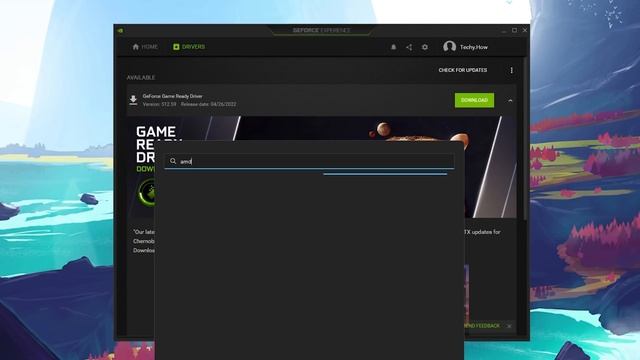Click the green Download button
Screen dimensions: 640x360
coord(474,100)
